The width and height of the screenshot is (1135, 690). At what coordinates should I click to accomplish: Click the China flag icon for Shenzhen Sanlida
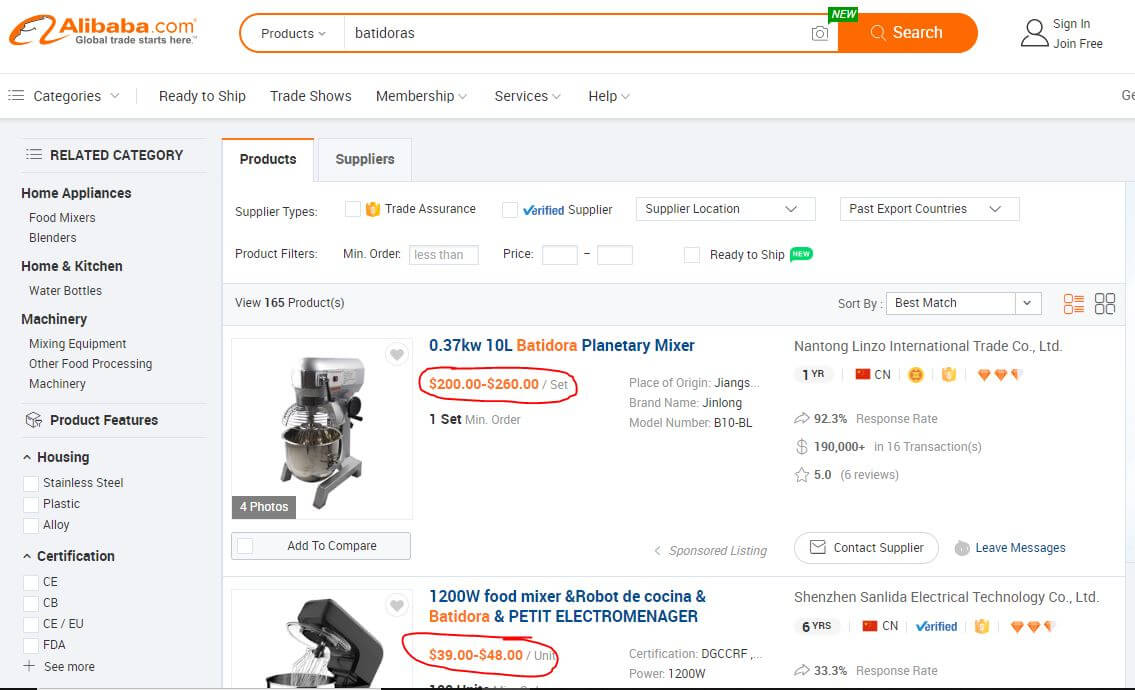(x=870, y=626)
